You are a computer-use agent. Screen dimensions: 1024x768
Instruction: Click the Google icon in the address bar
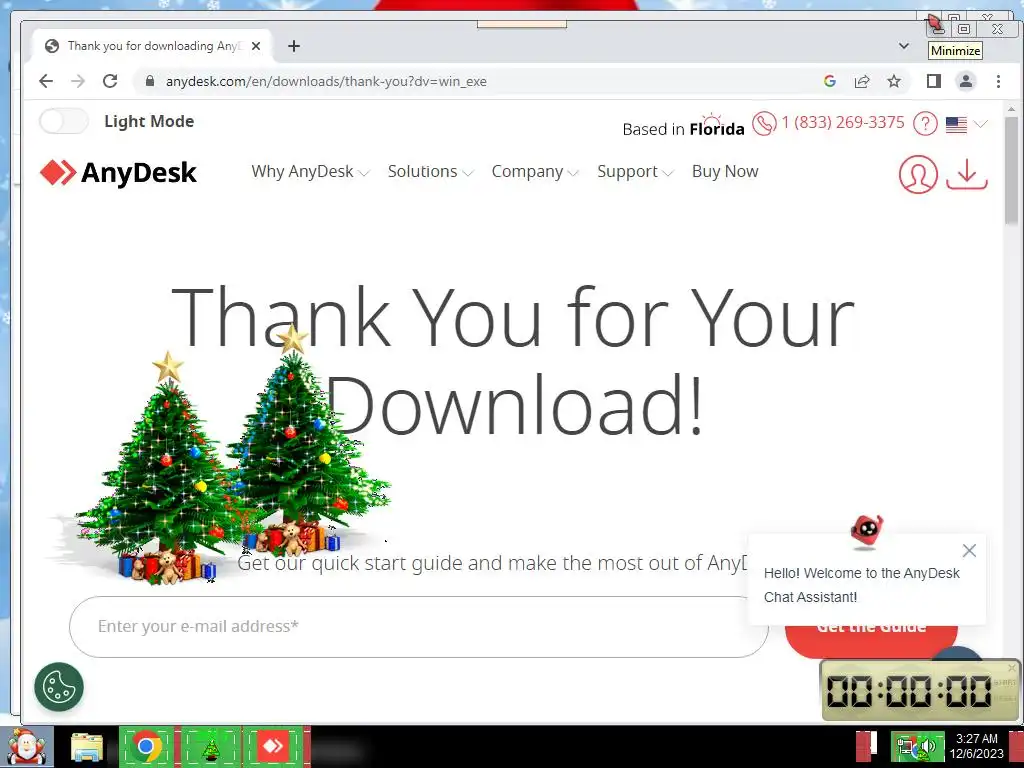830,81
